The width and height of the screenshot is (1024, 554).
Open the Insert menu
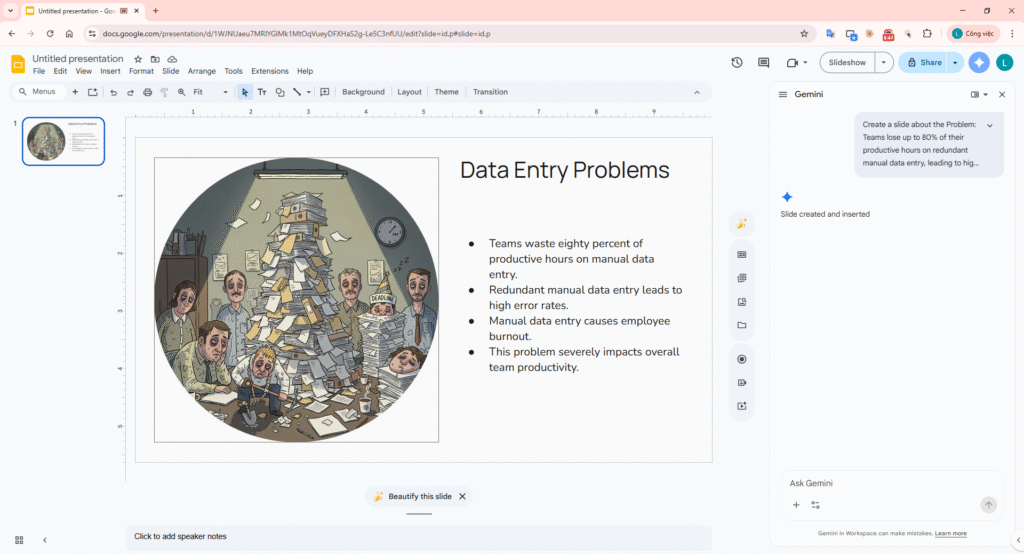click(x=110, y=71)
